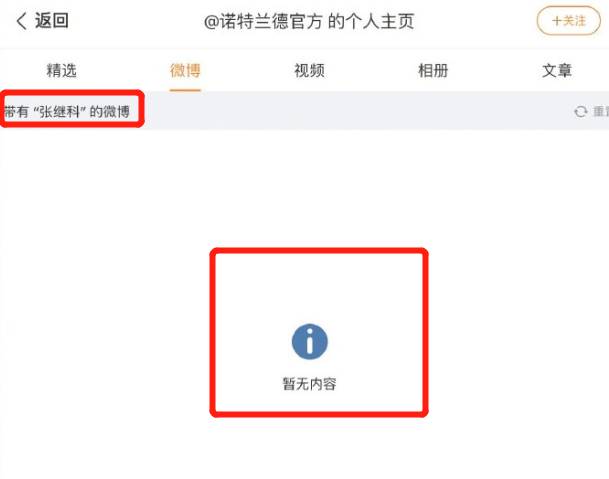Click the “张继科” keyword in filter
Screen dimensions: 609x479
tap(59, 111)
